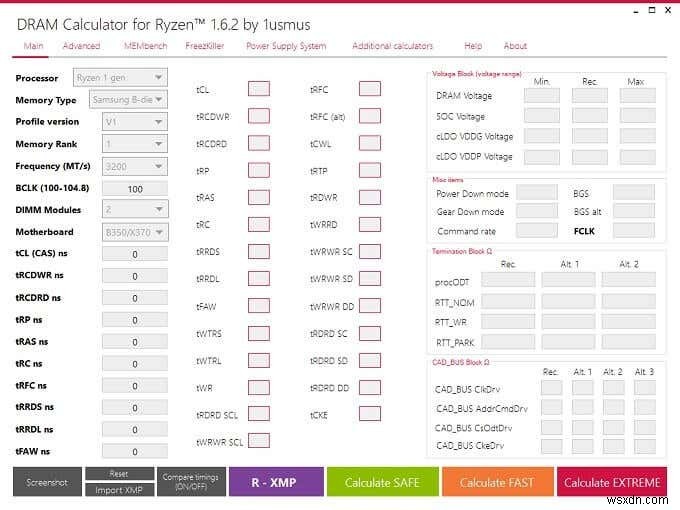This screenshot has width=680, height=510.
Task: Expand the Motherboard dropdown
Action: pos(135,232)
